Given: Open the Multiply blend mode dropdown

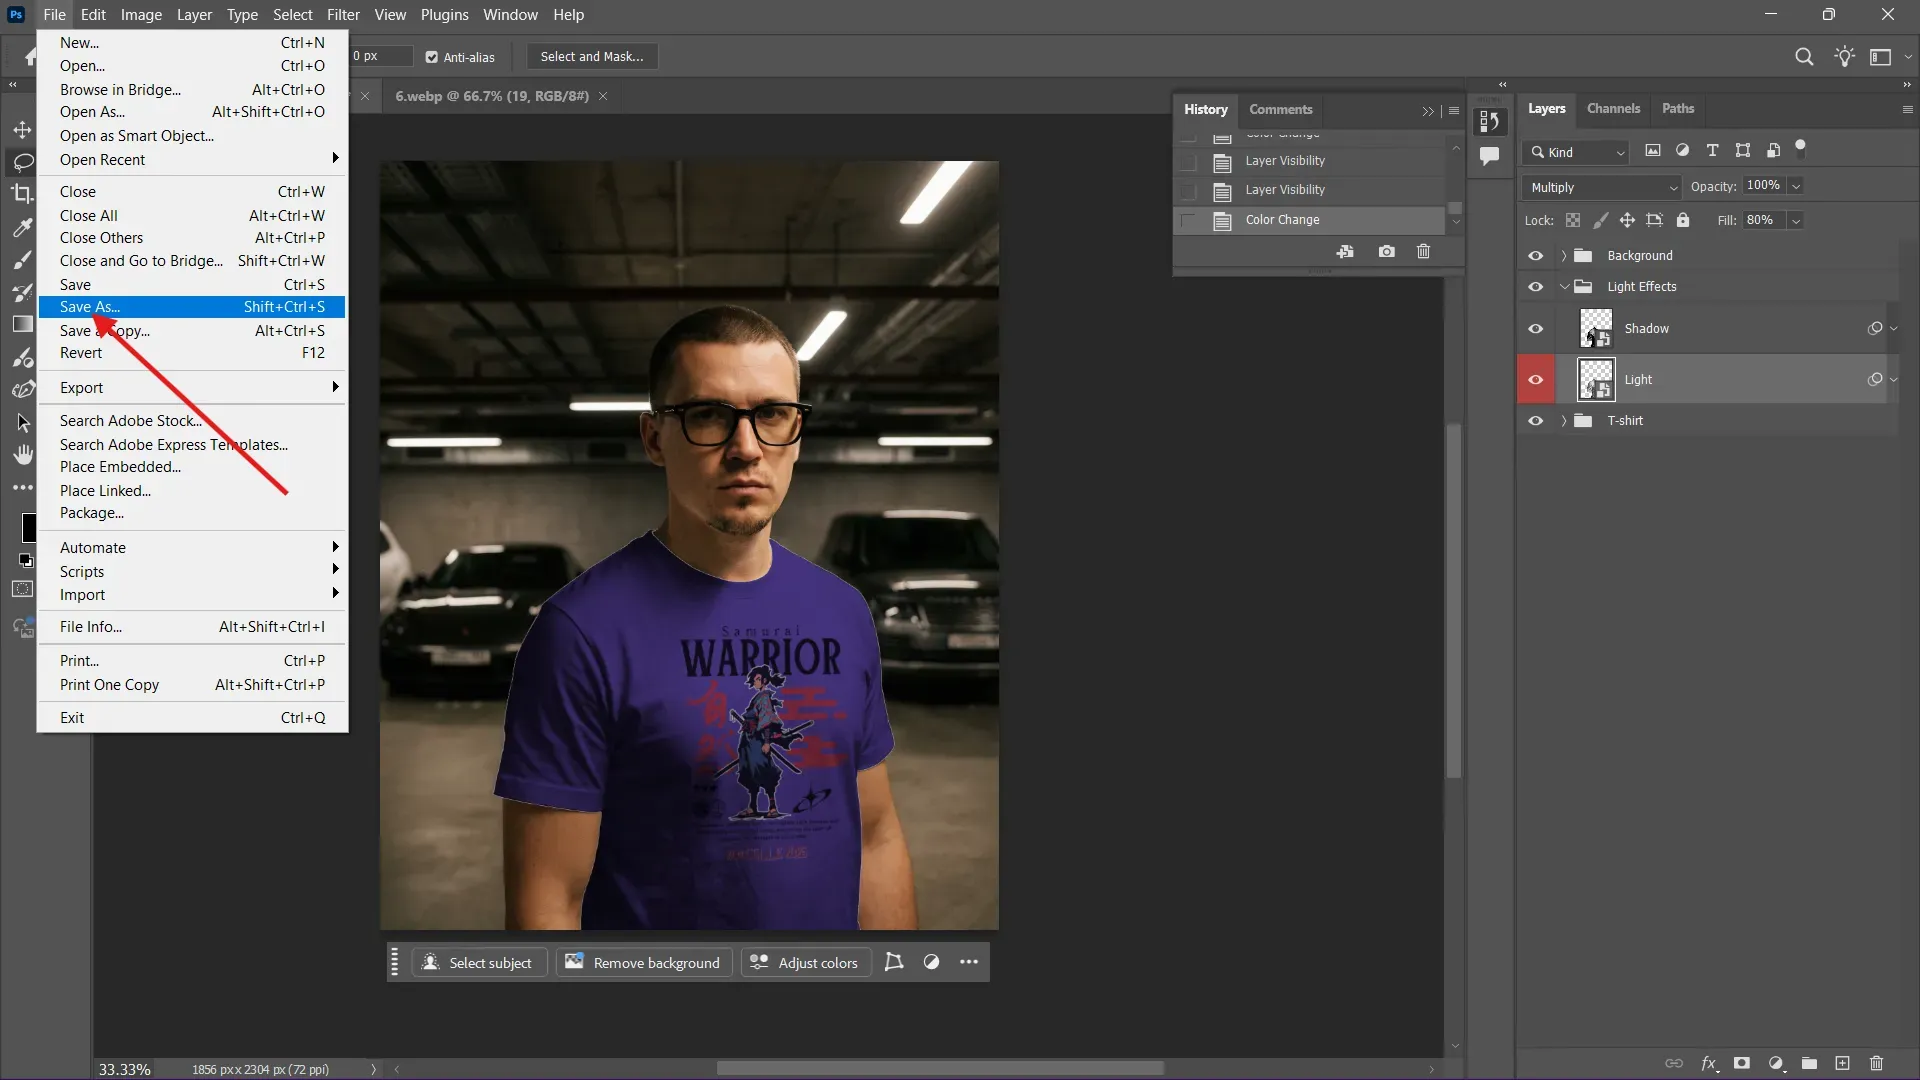Looking at the screenshot, I should click(x=1598, y=187).
